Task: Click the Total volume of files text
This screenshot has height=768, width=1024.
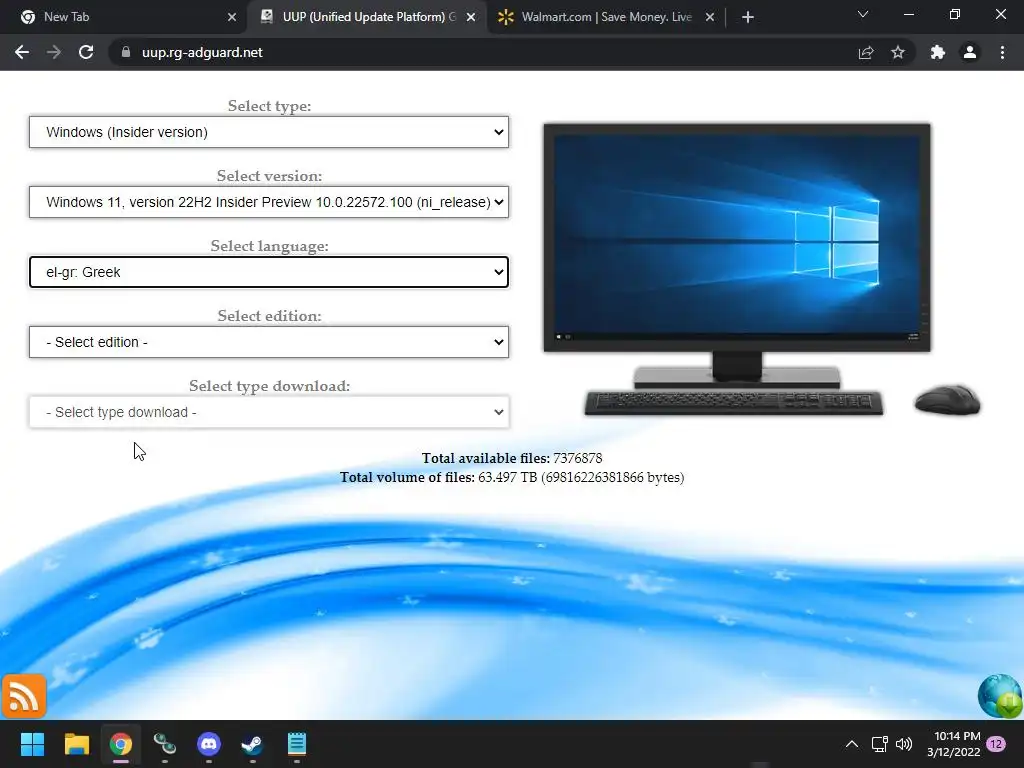Action: tap(511, 477)
